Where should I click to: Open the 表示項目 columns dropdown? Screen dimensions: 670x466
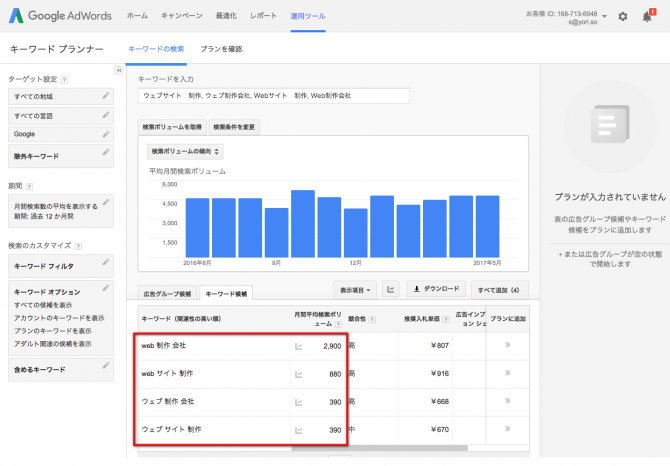tap(355, 290)
